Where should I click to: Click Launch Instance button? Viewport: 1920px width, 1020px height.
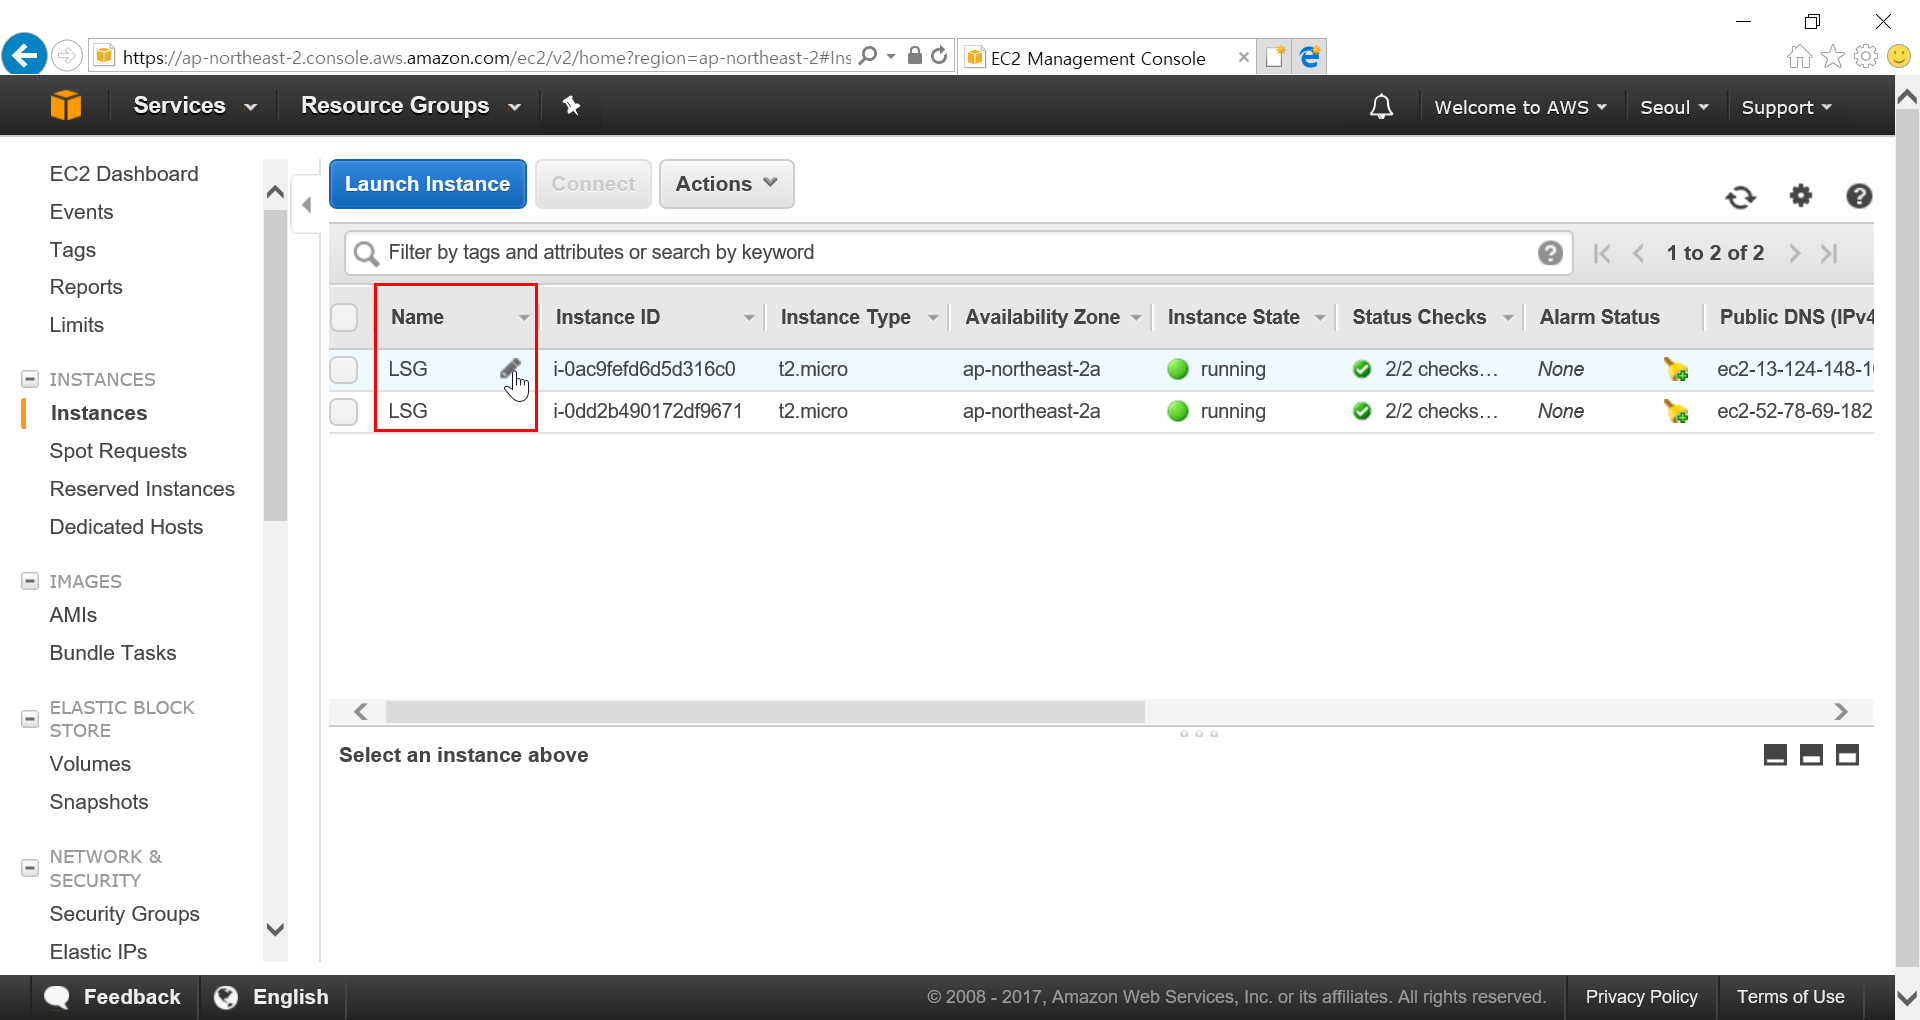tap(428, 184)
